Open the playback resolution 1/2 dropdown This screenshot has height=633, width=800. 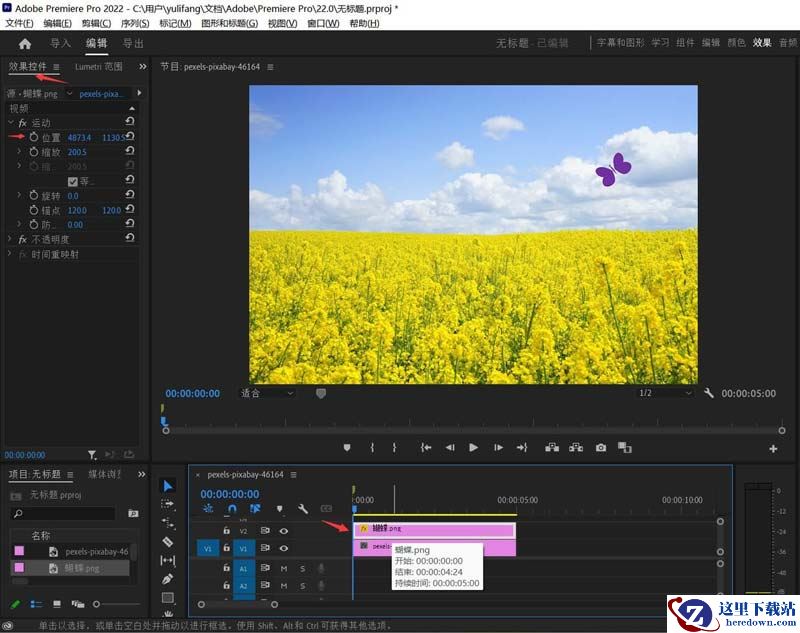pos(665,393)
